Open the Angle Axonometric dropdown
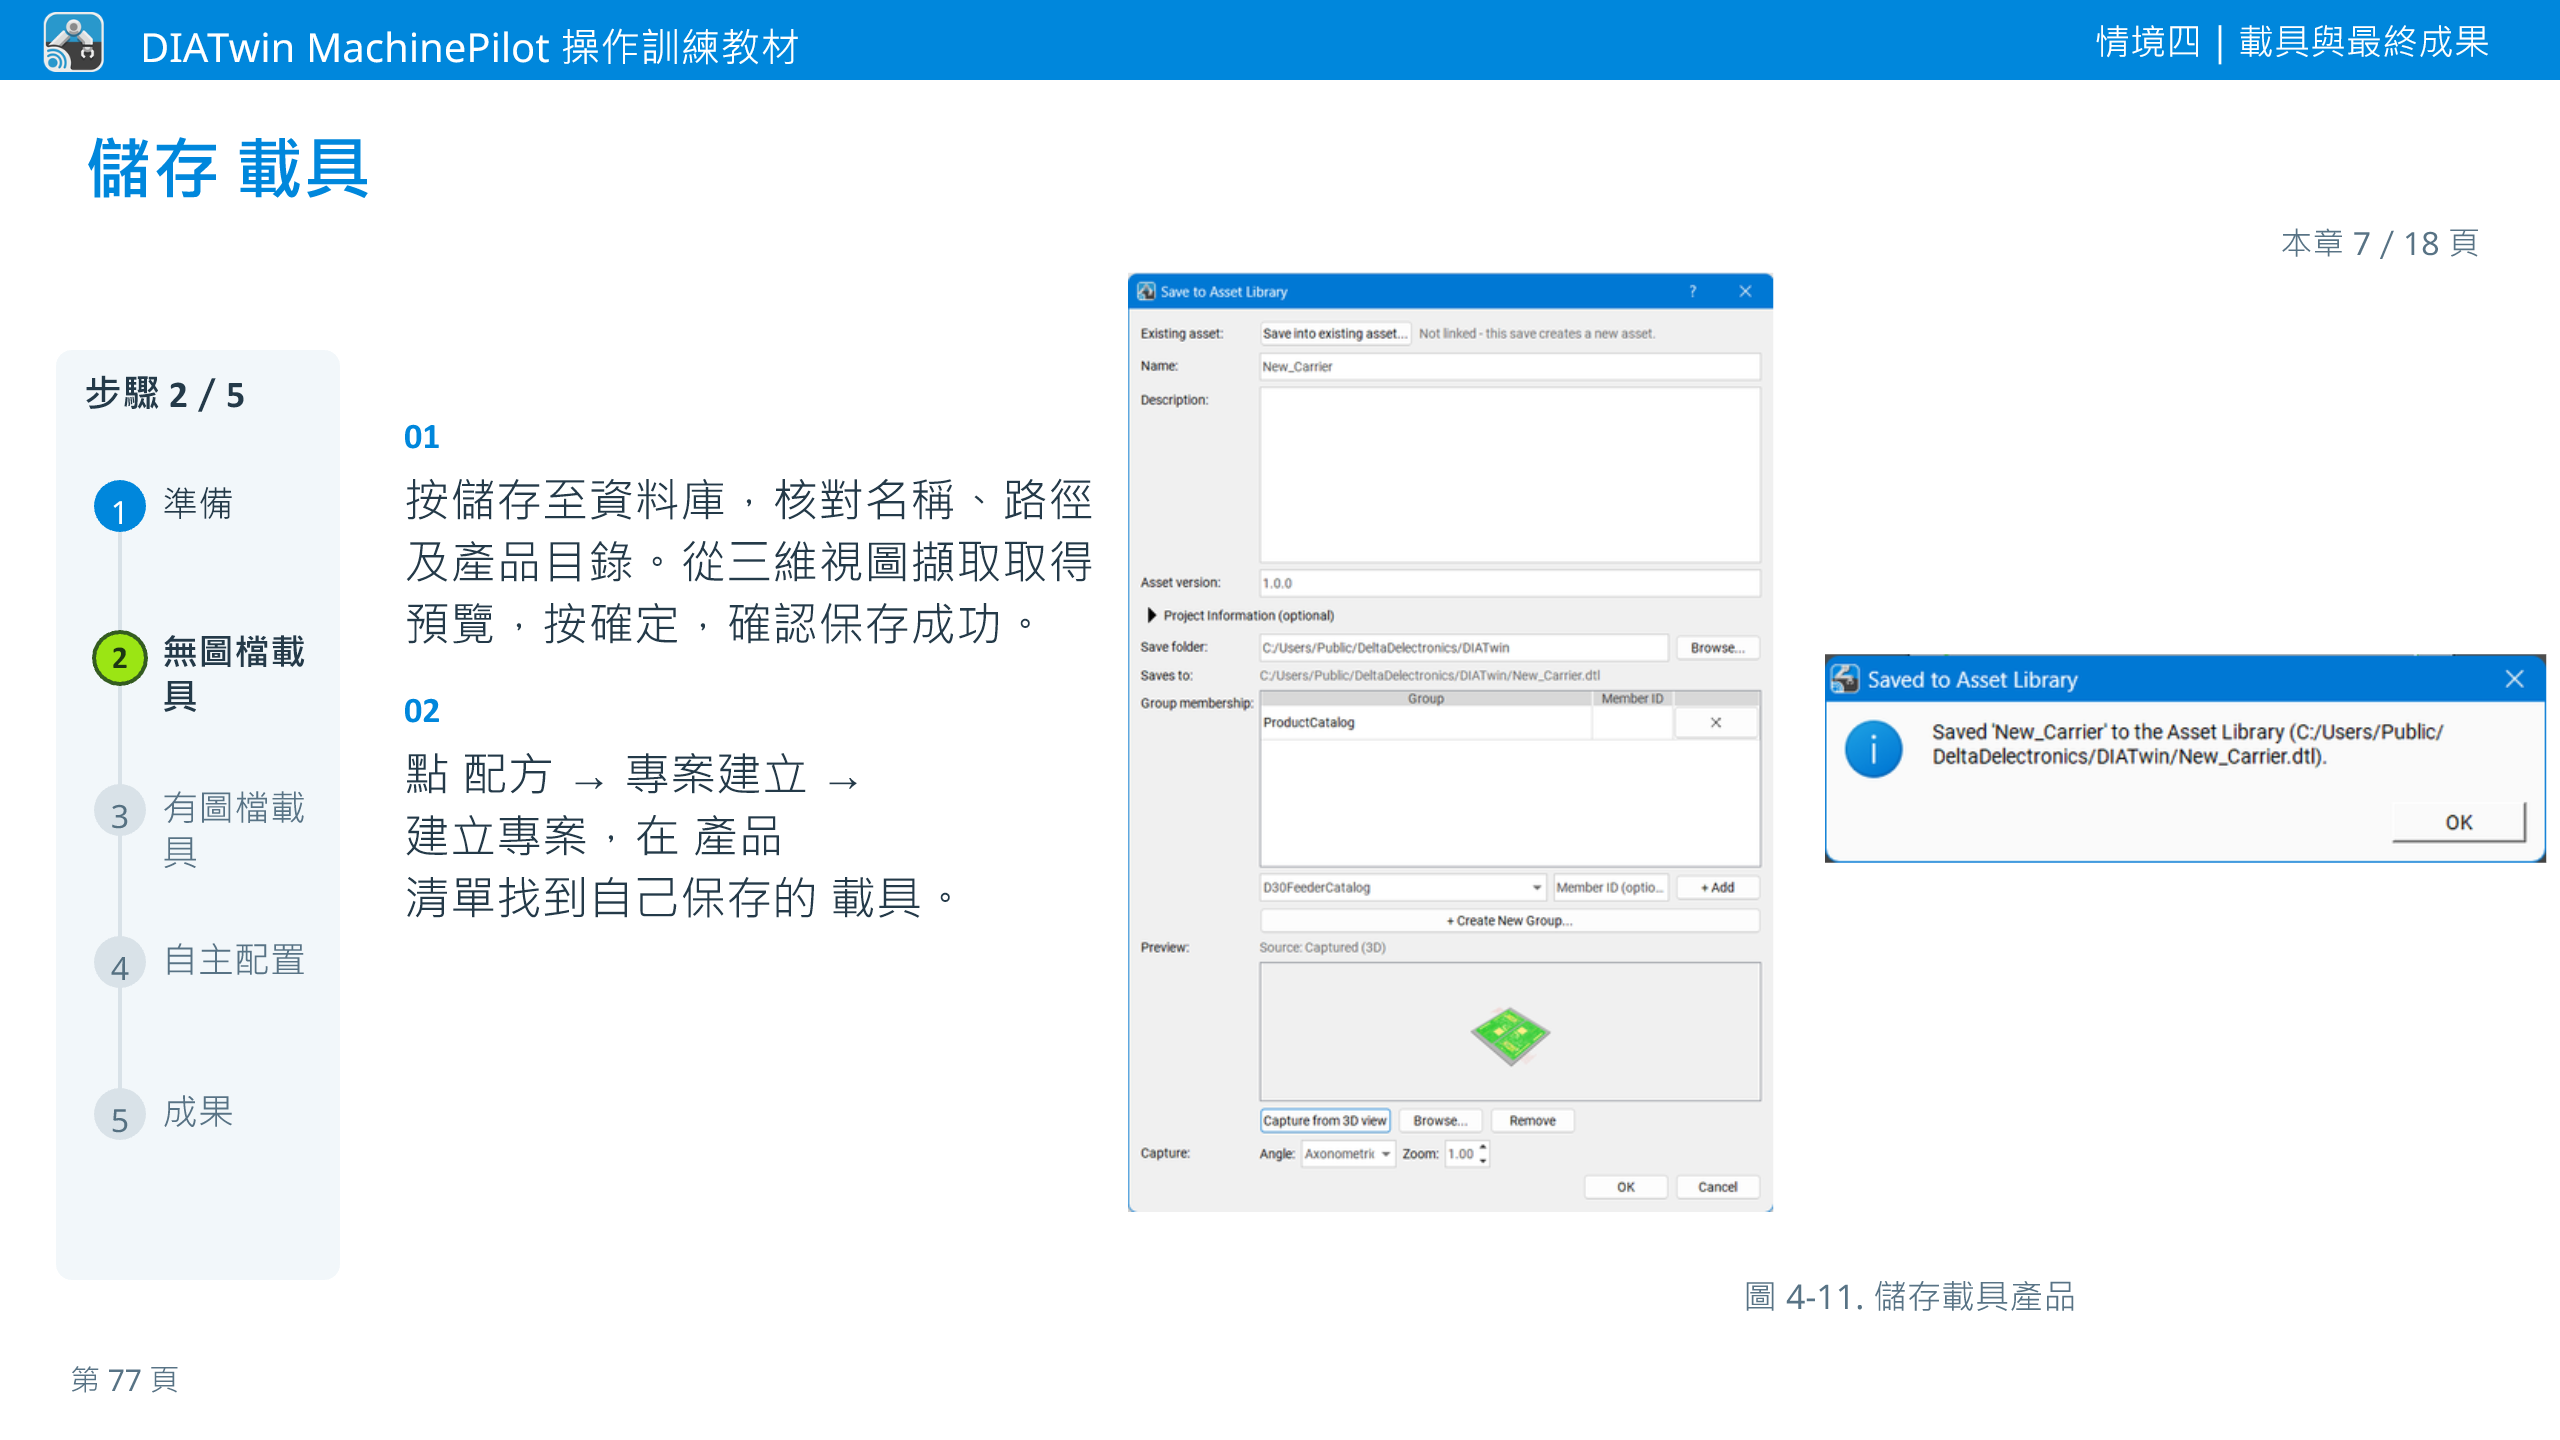The width and height of the screenshot is (2560, 1440). coord(1348,1154)
